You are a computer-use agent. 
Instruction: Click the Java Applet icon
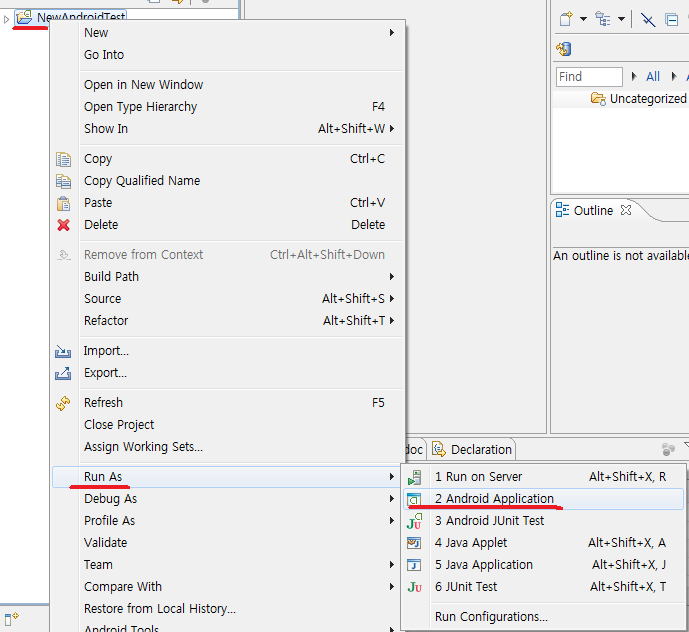click(414, 543)
